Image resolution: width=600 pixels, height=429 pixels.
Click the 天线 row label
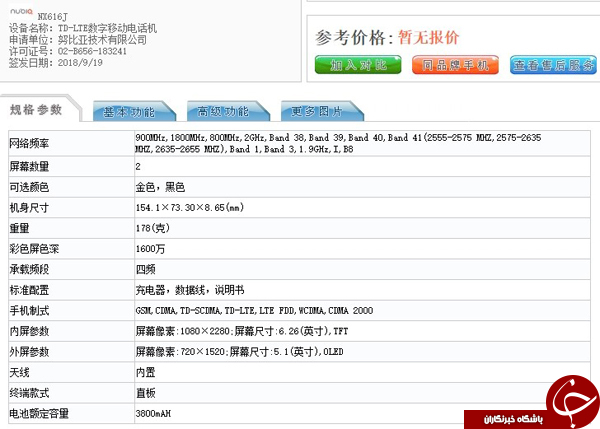[20, 373]
